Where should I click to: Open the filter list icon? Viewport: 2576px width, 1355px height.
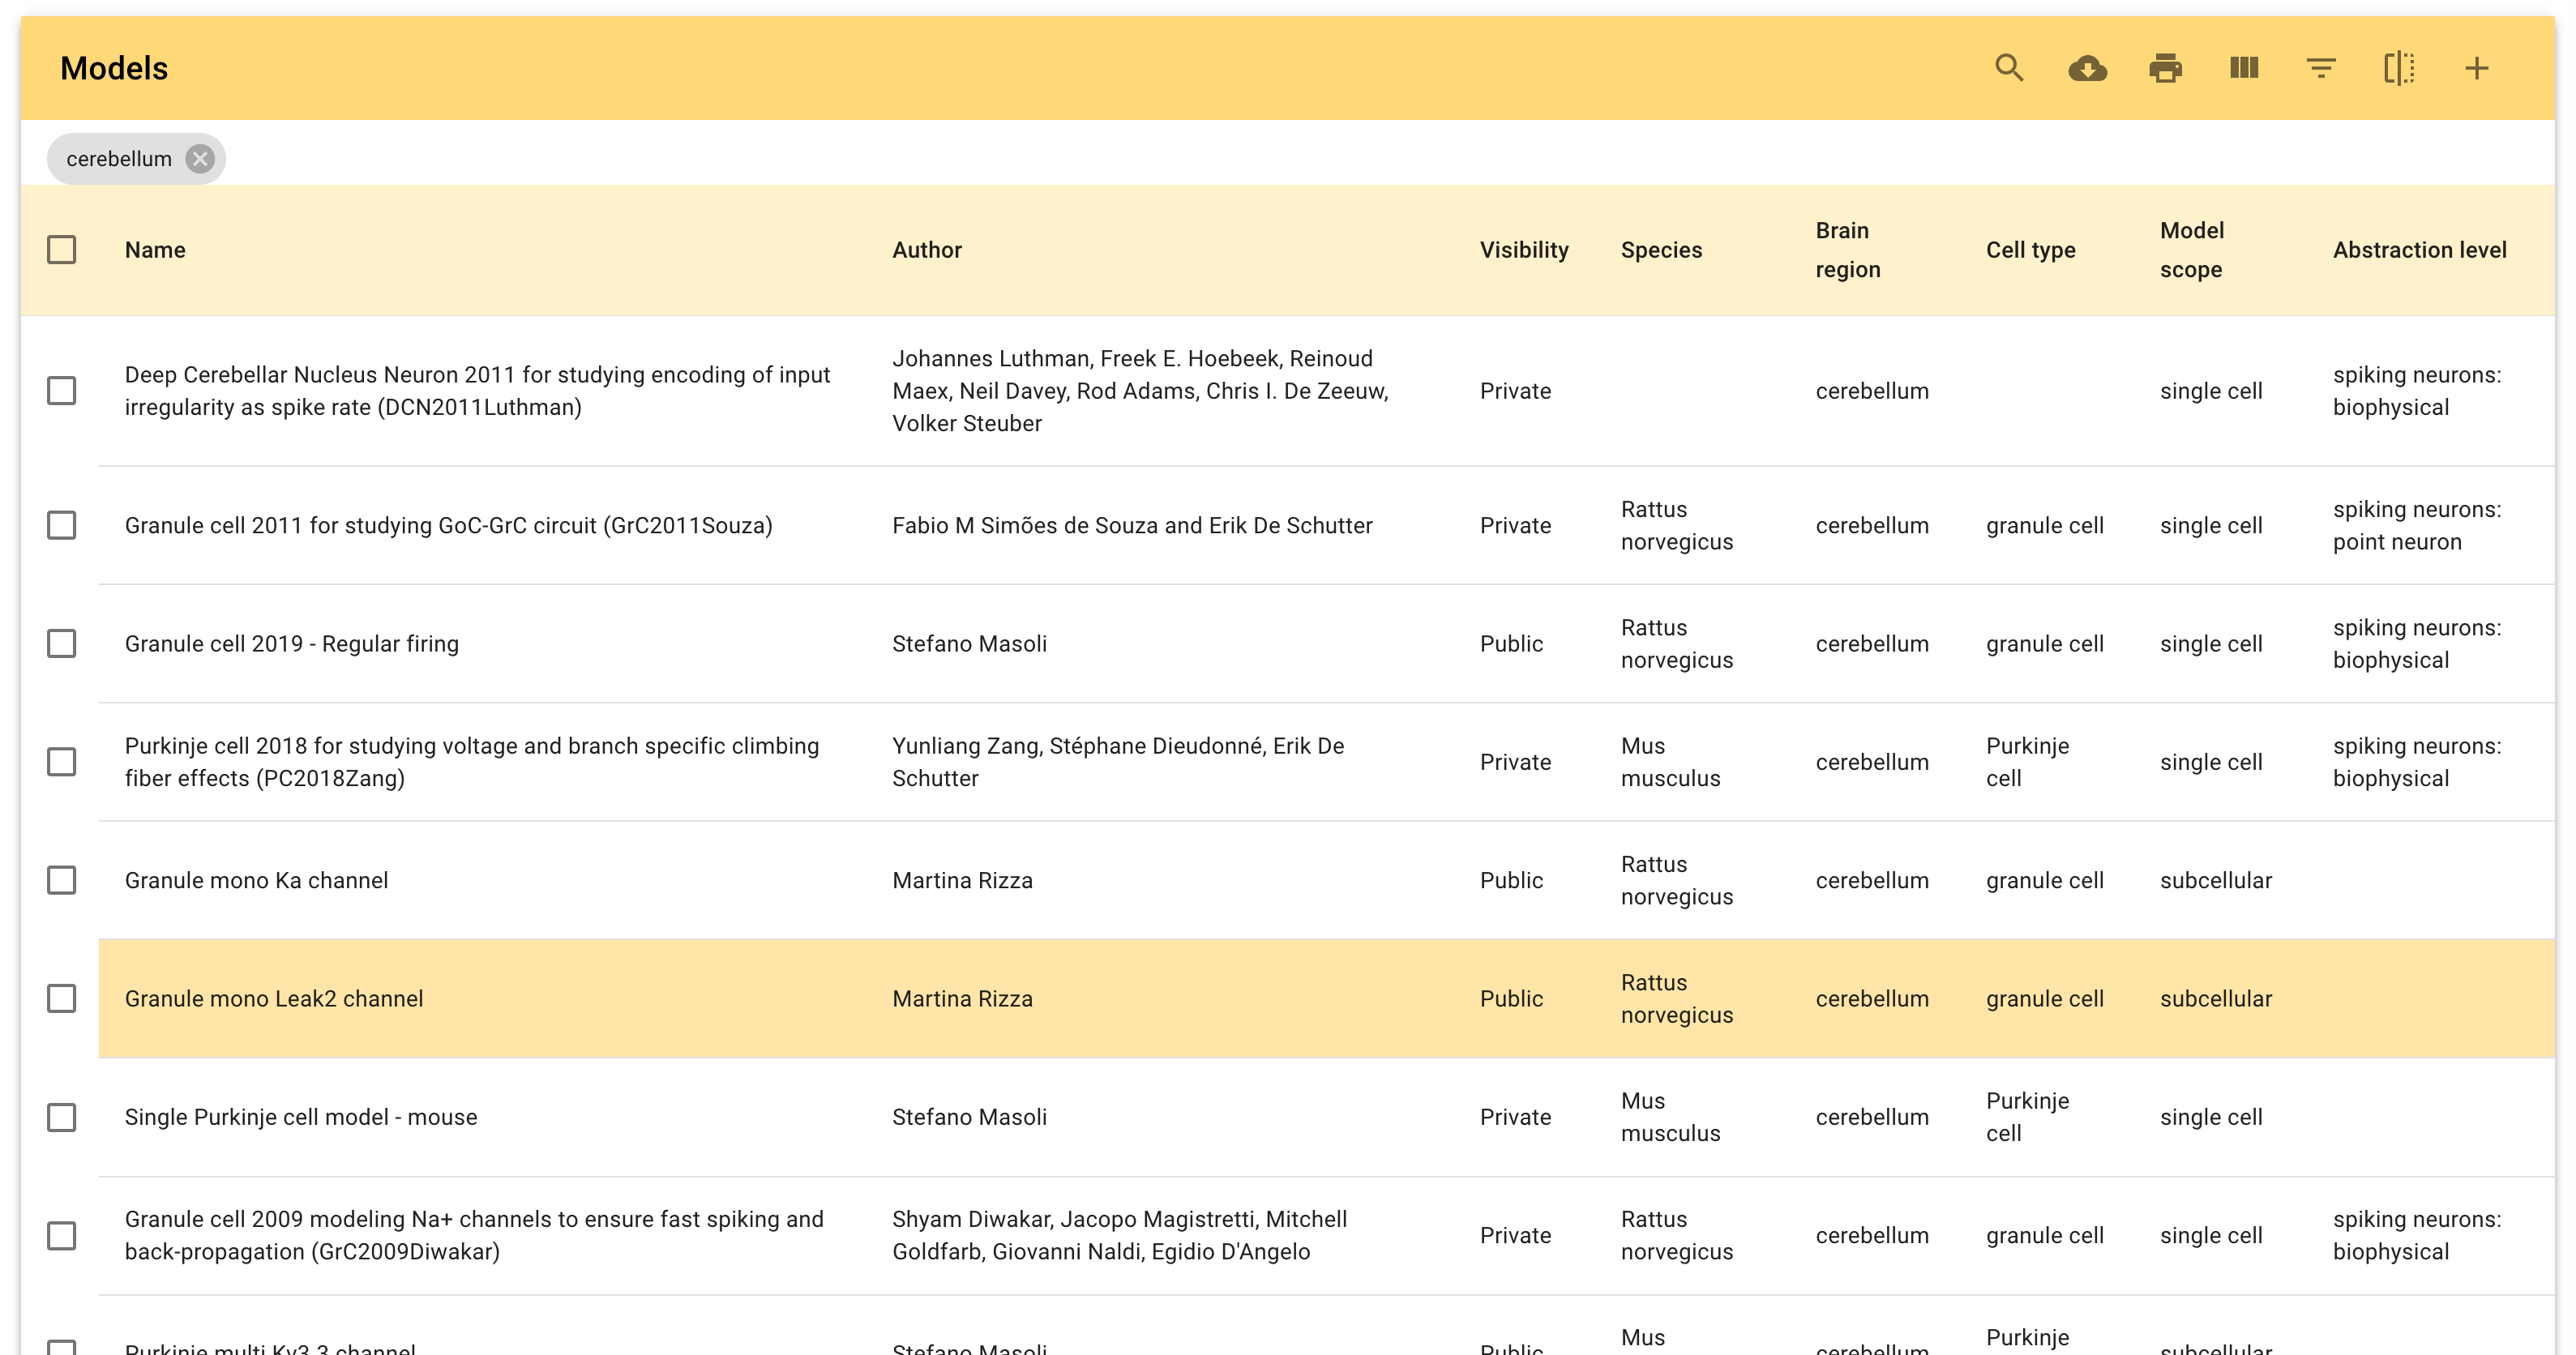pyautogui.click(x=2321, y=68)
